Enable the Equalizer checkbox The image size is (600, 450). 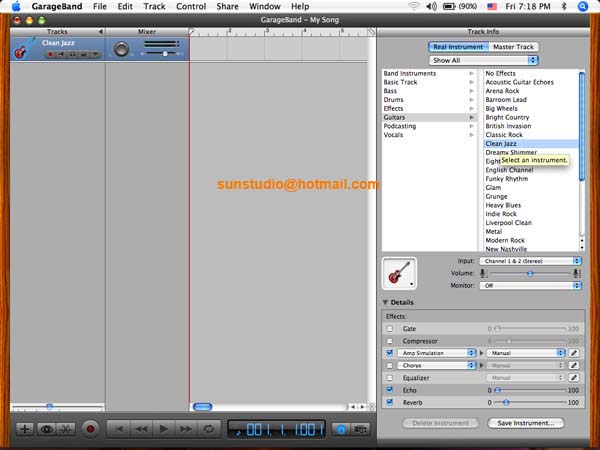point(390,378)
